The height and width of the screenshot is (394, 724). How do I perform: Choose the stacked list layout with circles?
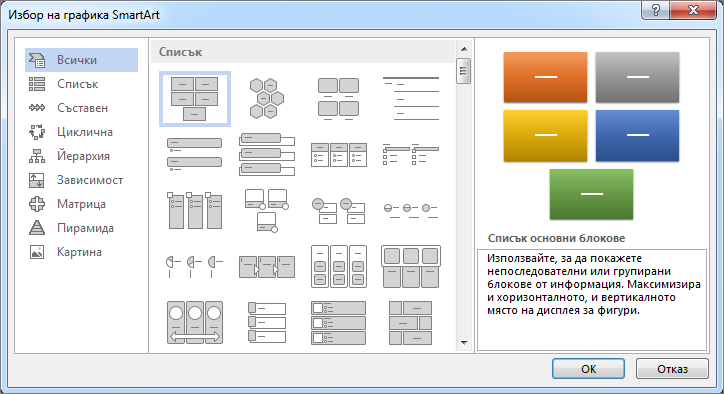339,211
